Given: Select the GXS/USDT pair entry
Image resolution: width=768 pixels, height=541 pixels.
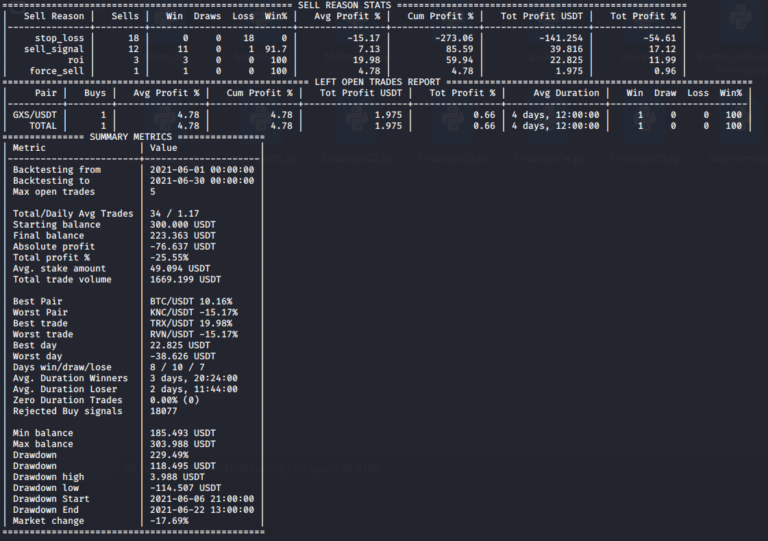Looking at the screenshot, I should [x=35, y=115].
